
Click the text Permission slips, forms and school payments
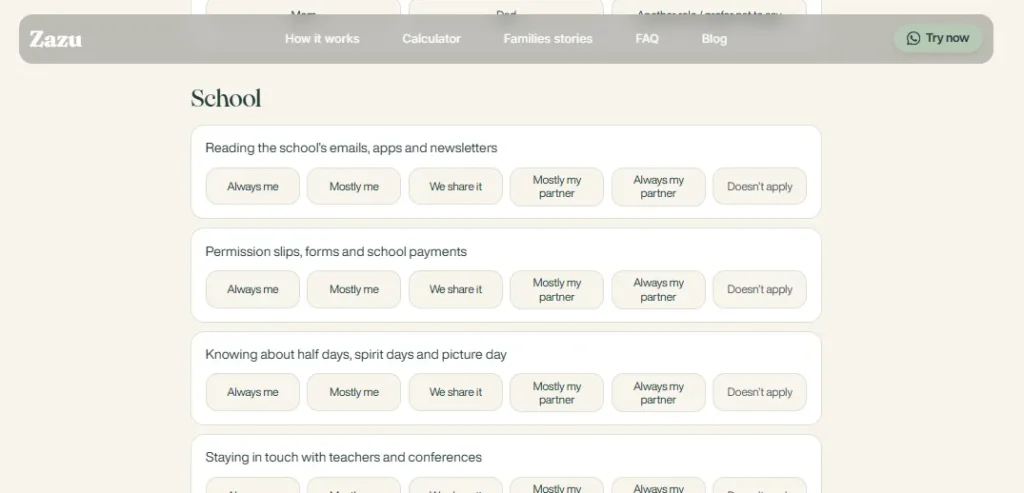point(336,251)
